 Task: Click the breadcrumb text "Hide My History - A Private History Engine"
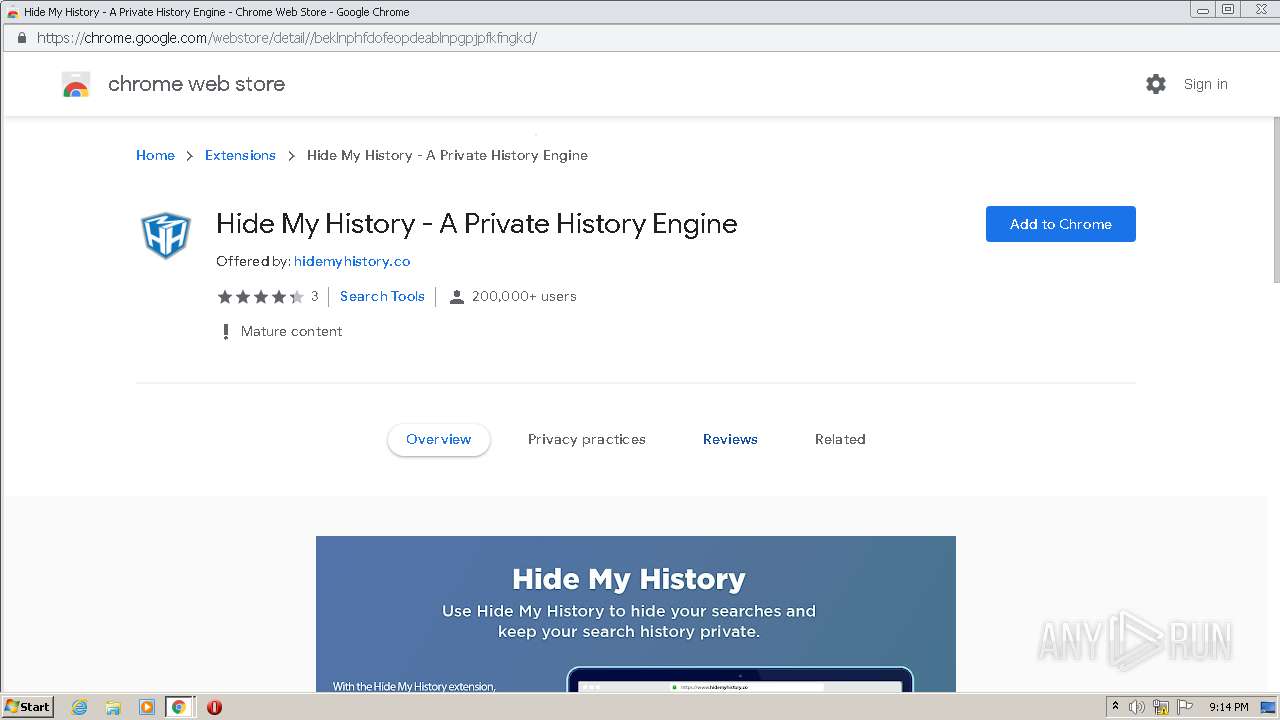(447, 155)
